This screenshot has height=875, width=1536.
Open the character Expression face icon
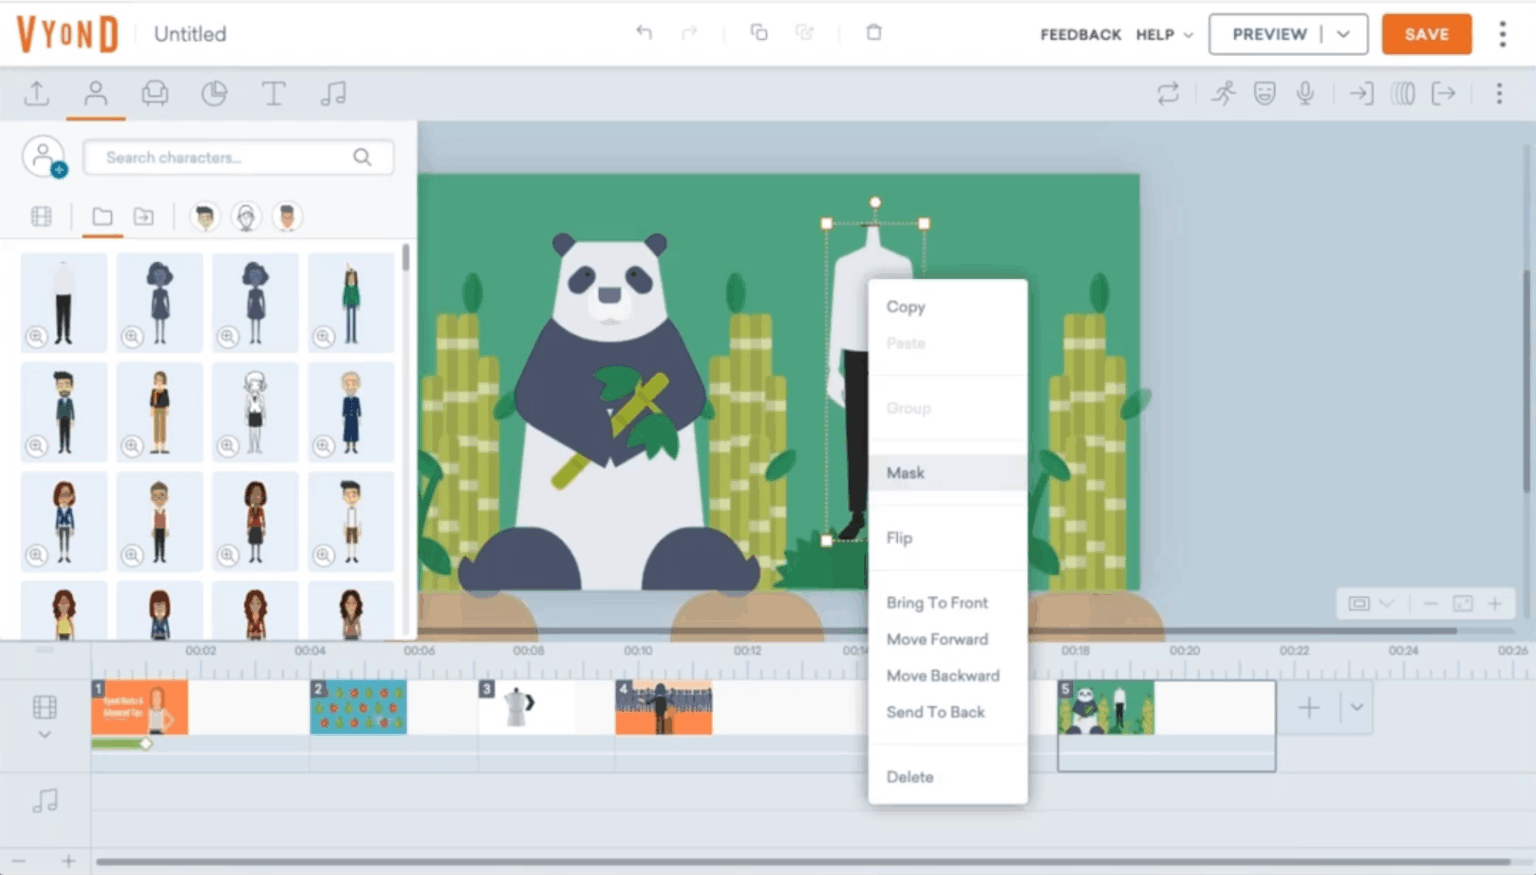pos(1265,94)
